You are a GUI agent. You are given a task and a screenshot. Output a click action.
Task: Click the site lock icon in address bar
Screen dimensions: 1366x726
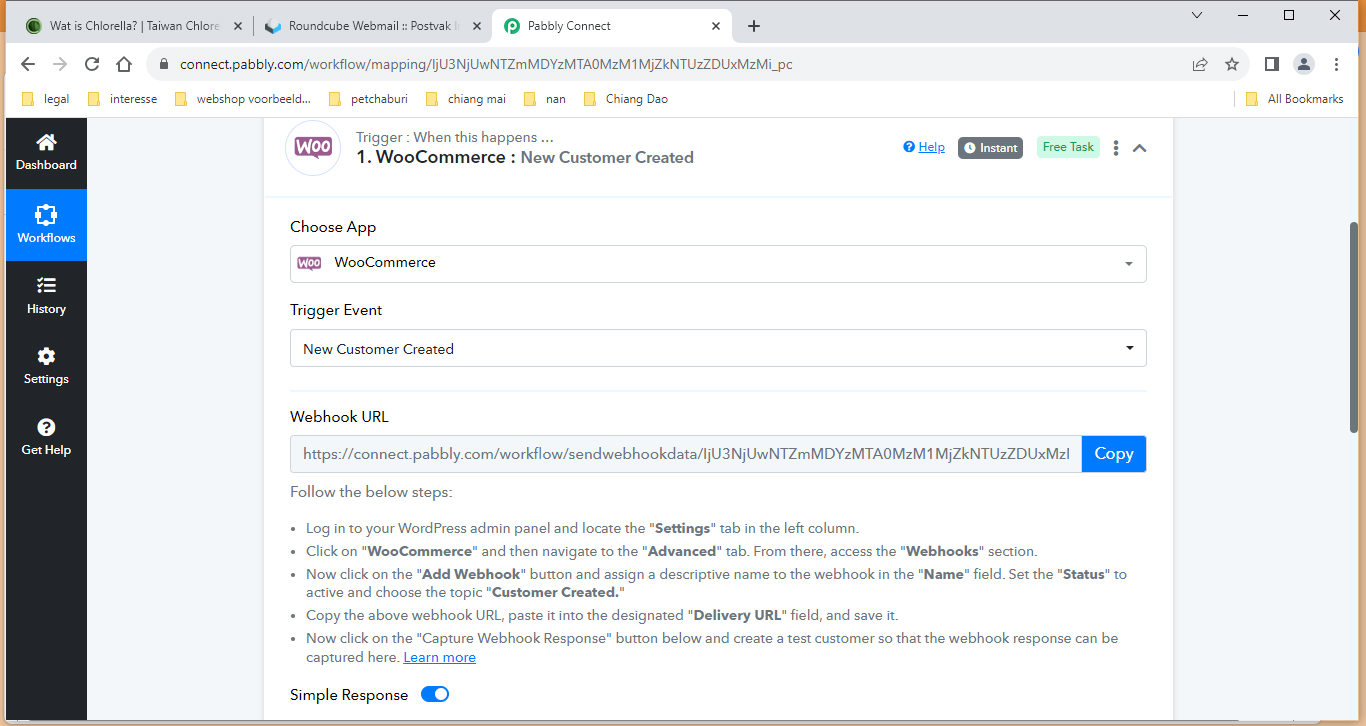tap(164, 64)
